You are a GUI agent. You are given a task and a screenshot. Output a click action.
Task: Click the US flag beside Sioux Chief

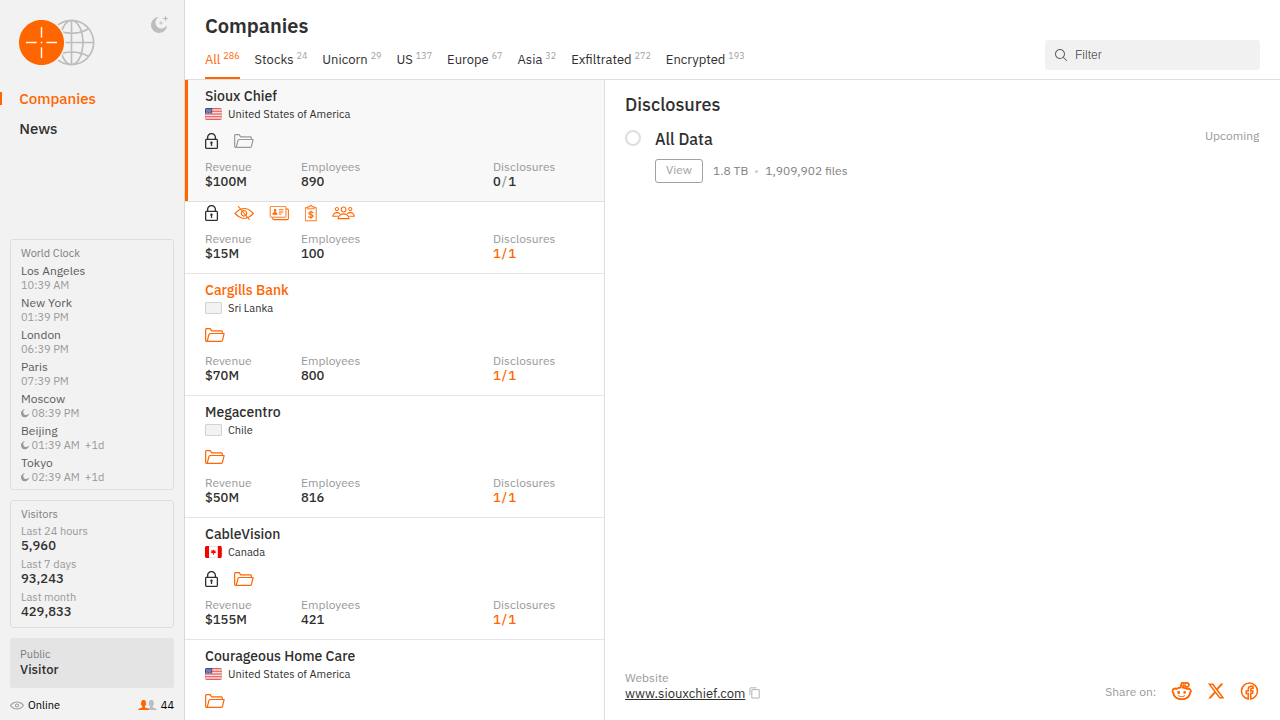(213, 114)
